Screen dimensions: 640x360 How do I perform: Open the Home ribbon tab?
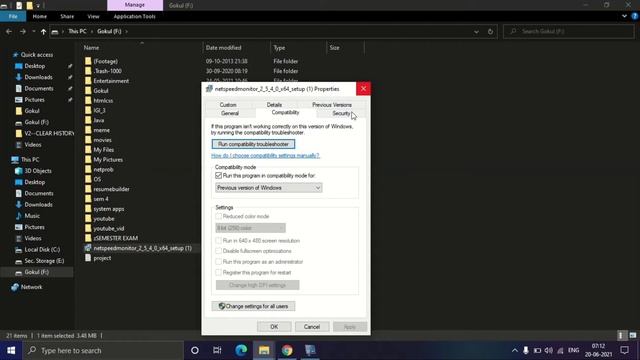(x=40, y=16)
